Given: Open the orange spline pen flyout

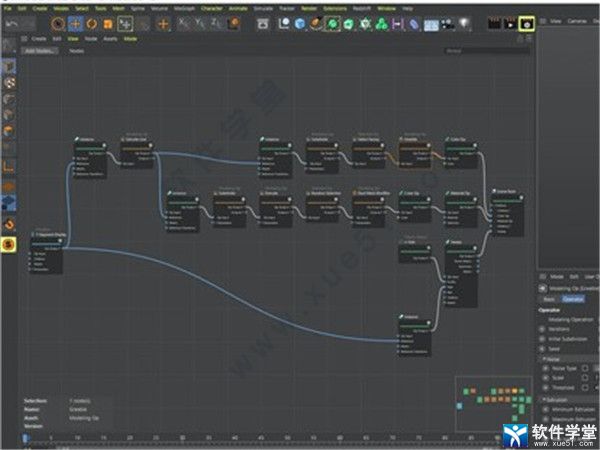Looking at the screenshot, I should [x=316, y=24].
